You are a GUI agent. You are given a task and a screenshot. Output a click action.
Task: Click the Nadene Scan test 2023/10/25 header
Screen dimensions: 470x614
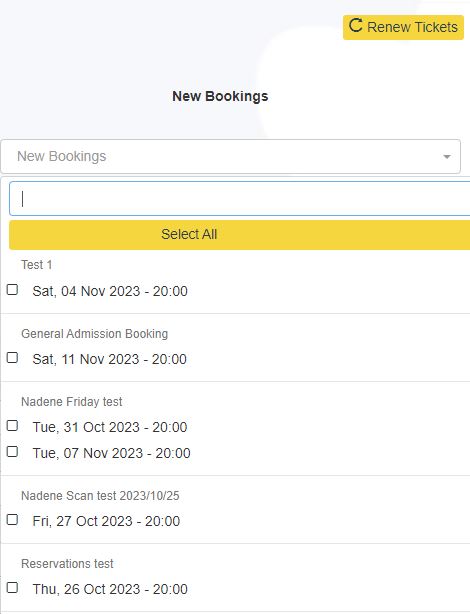pyautogui.click(x=100, y=496)
